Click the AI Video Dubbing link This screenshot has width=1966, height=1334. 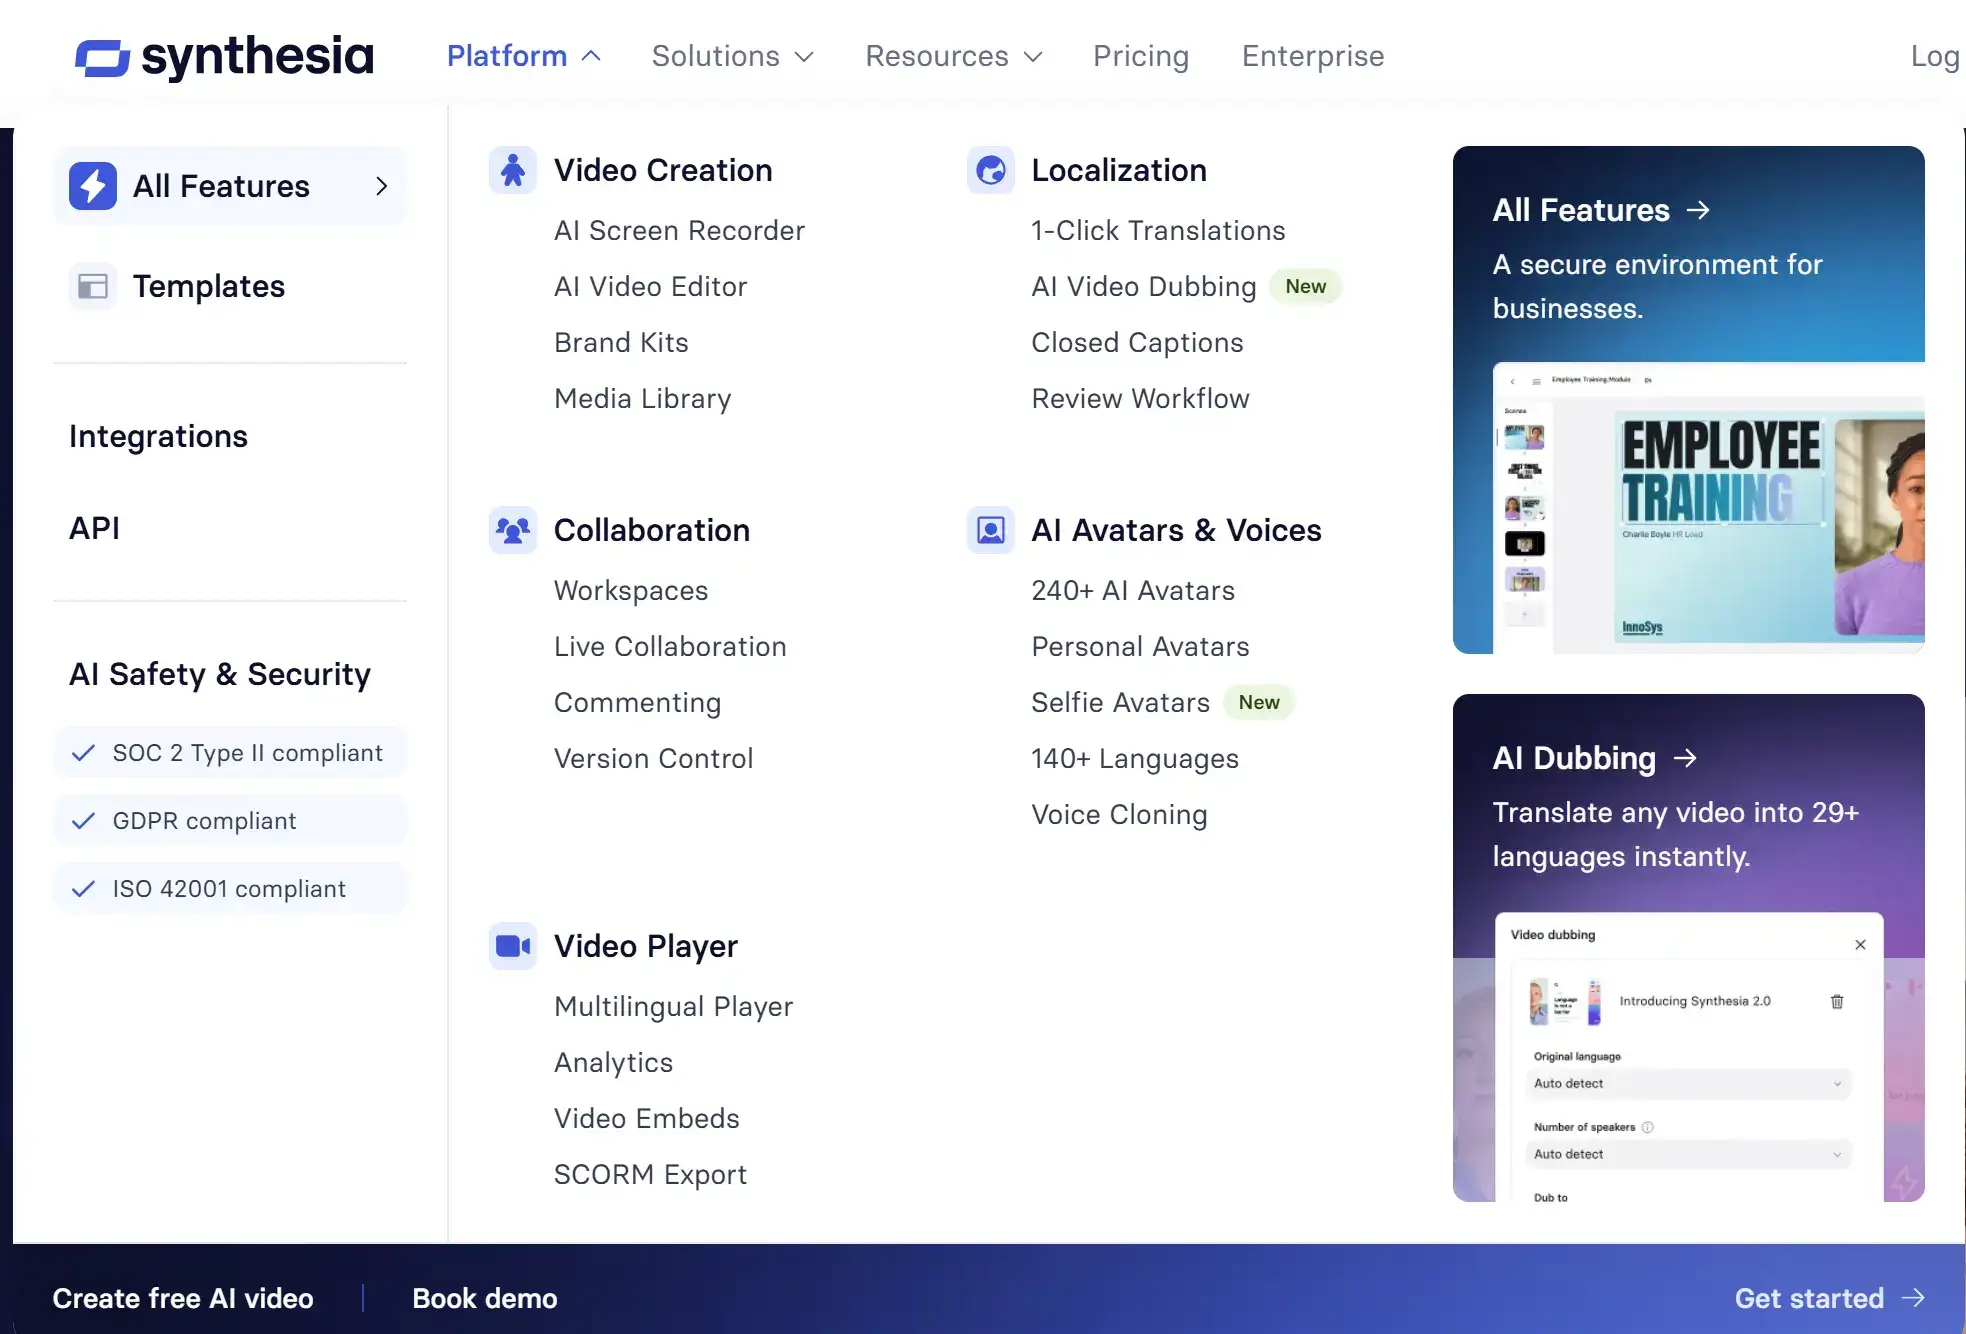point(1143,287)
